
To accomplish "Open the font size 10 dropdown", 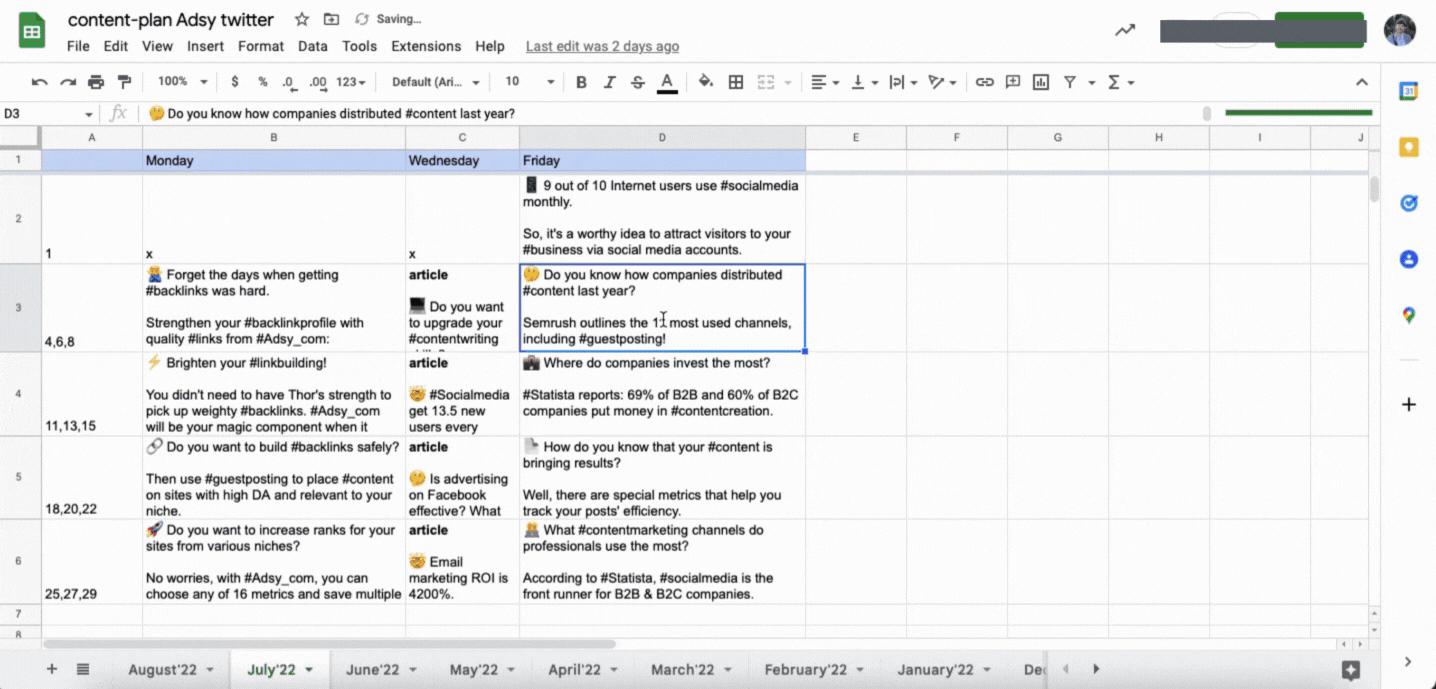I will pyautogui.click(x=529, y=82).
